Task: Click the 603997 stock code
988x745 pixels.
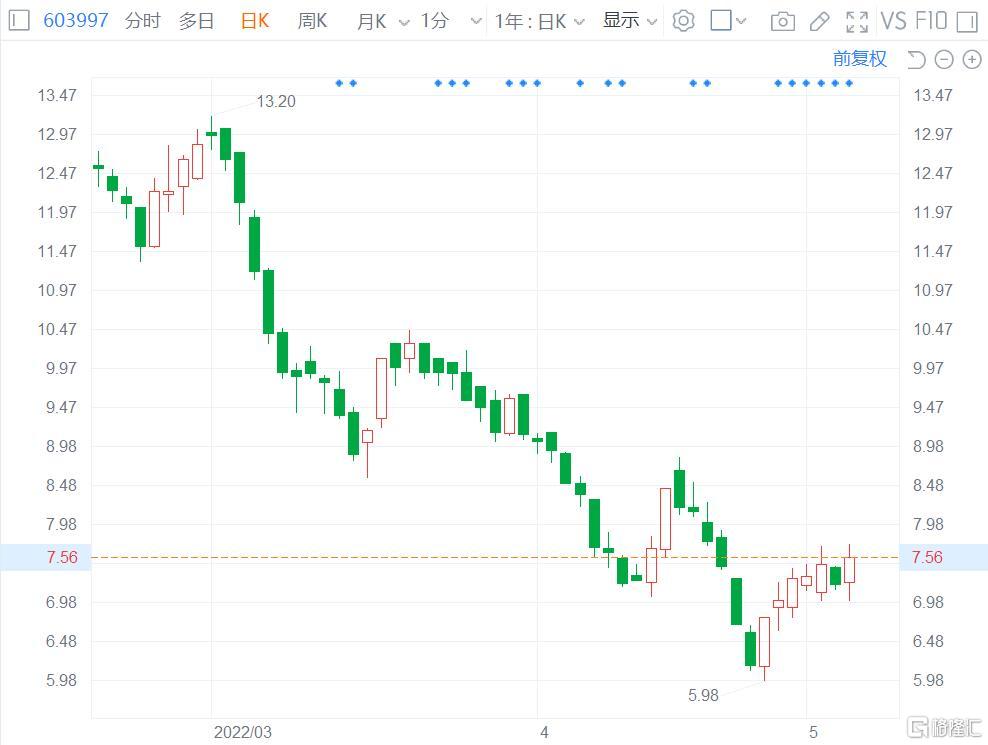Action: [76, 21]
